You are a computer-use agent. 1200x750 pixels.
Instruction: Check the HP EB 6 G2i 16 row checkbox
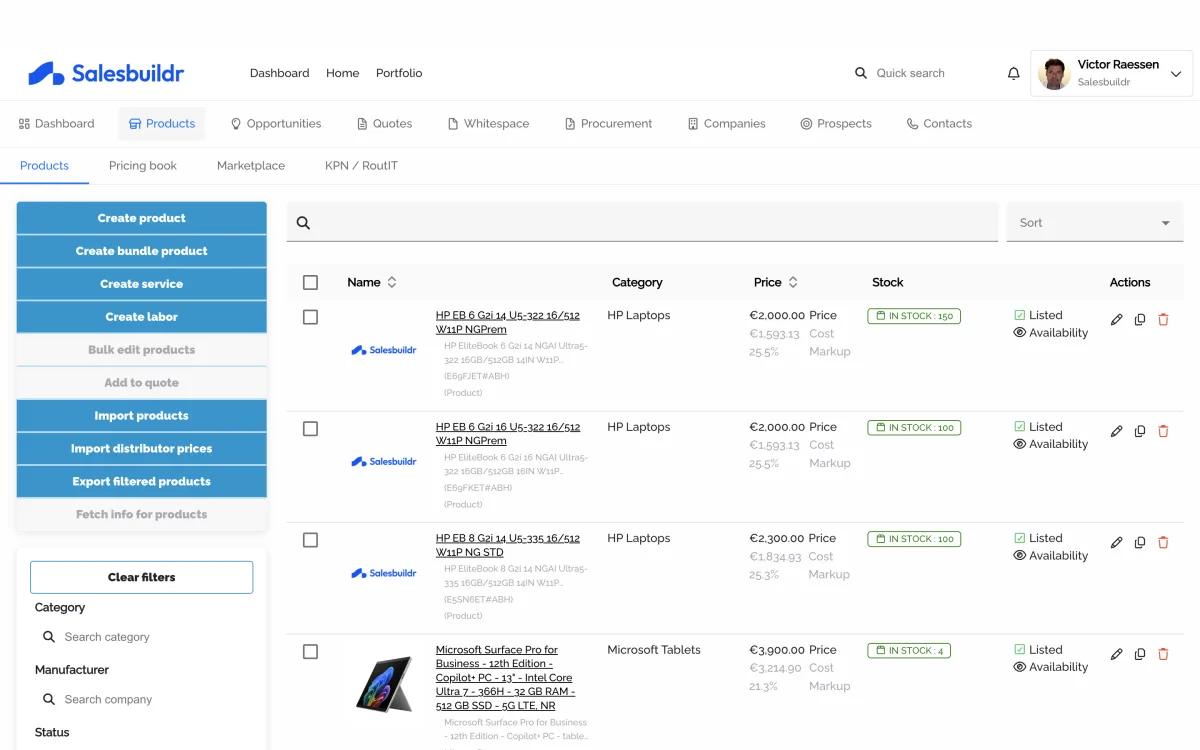click(310, 429)
